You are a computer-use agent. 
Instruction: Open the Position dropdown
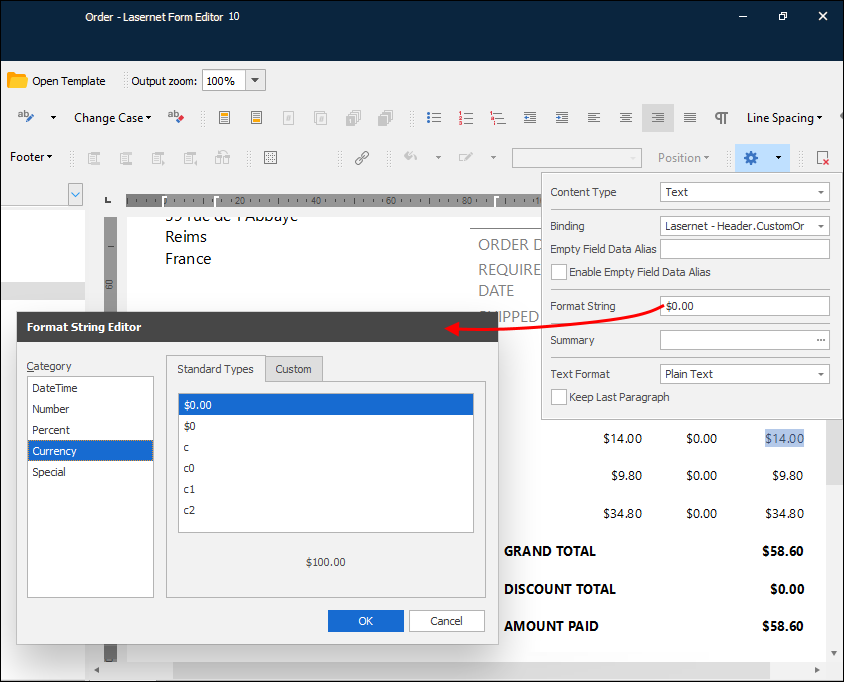(x=684, y=158)
